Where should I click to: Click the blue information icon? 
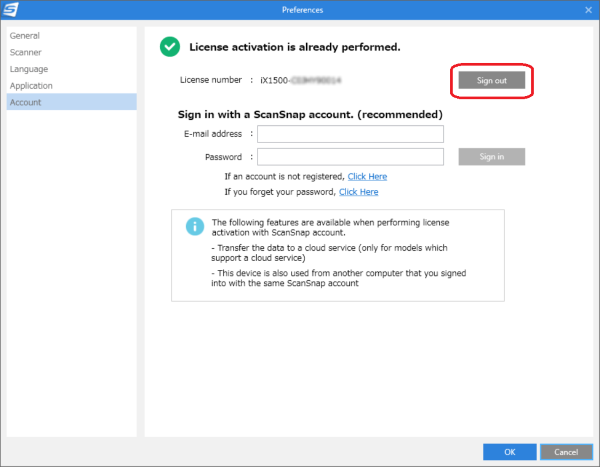coord(195,227)
